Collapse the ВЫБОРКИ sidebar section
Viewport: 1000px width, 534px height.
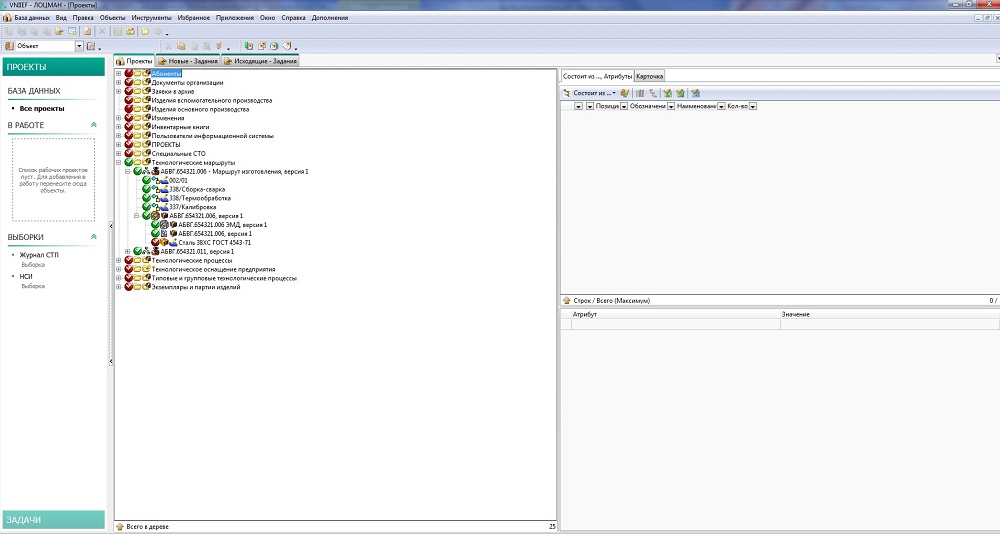[x=94, y=237]
